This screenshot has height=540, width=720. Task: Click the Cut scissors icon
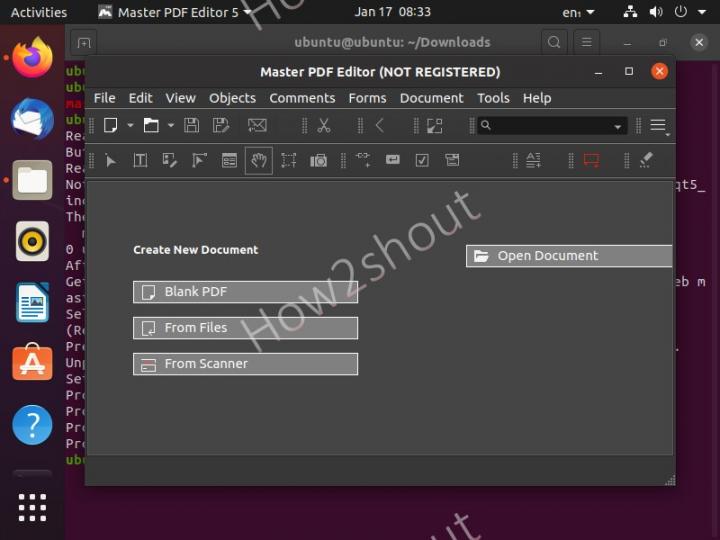324,126
